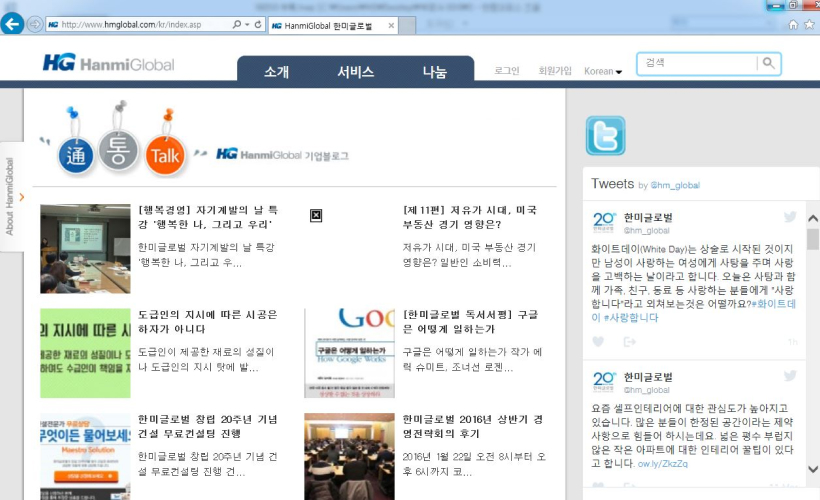This screenshot has width=820, height=500.
Task: Click first tweet's 한미글로벌 account name
Action: click(648, 218)
